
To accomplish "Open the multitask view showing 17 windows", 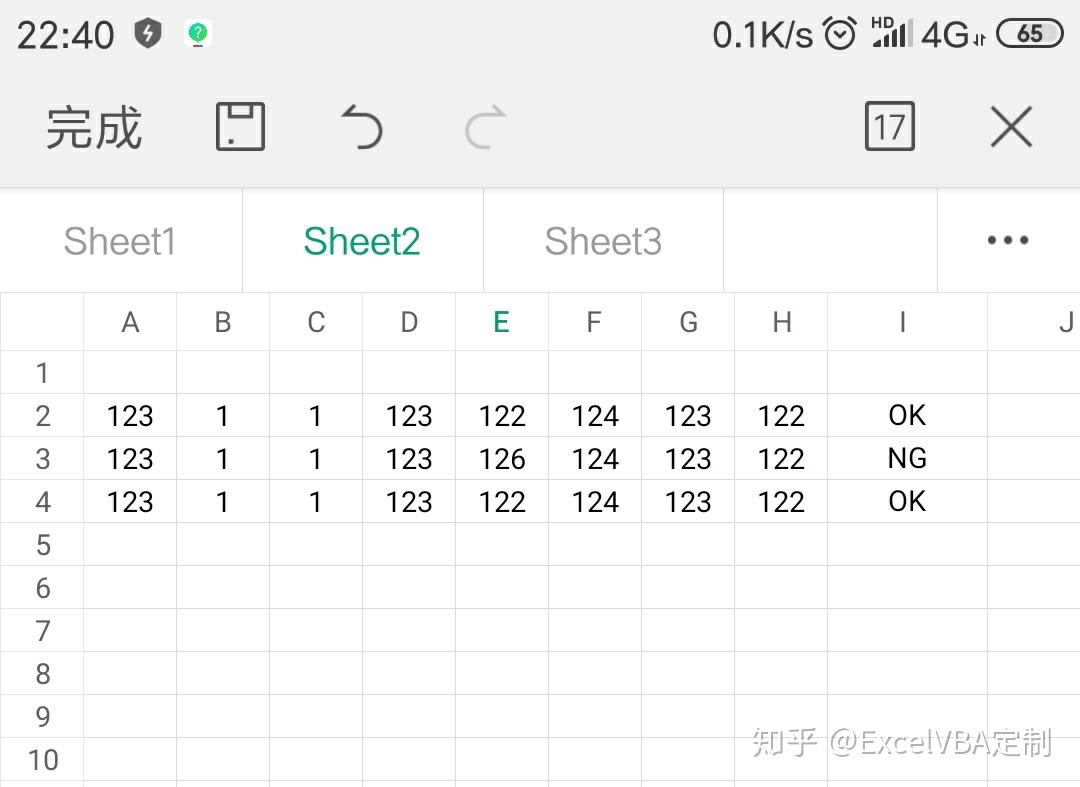I will pos(888,126).
